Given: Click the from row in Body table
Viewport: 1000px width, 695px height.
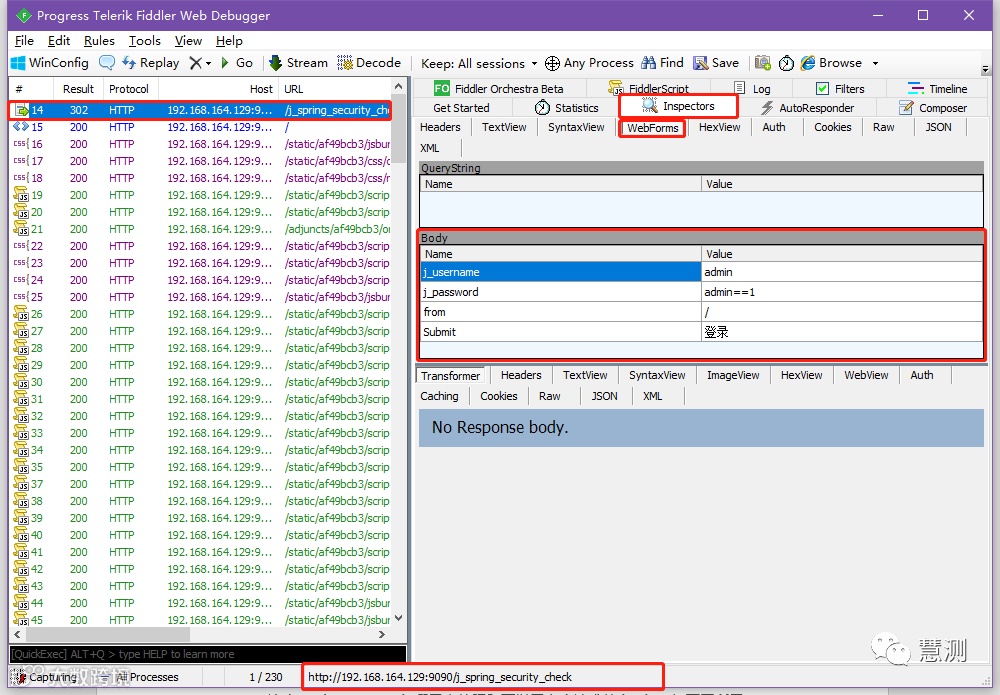Looking at the screenshot, I should (x=701, y=312).
